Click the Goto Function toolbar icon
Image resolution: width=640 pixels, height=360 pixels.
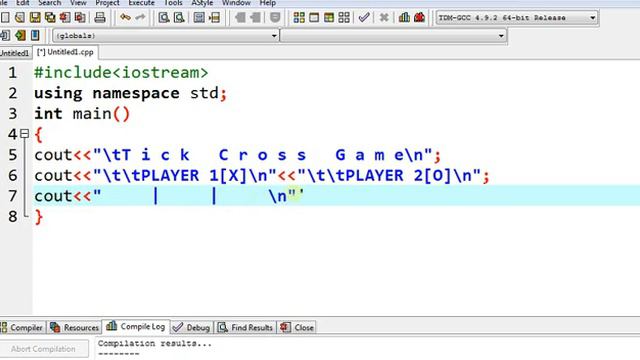pos(199,18)
